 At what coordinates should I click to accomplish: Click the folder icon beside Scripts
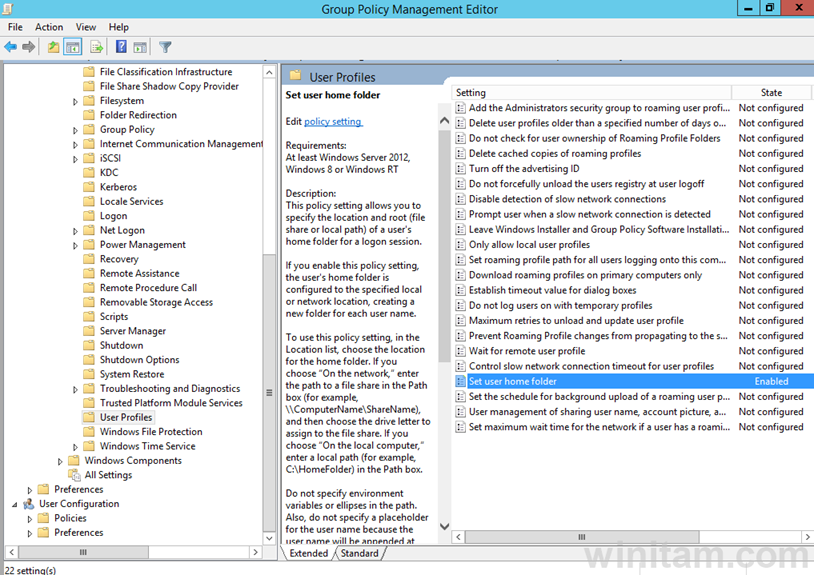point(89,317)
